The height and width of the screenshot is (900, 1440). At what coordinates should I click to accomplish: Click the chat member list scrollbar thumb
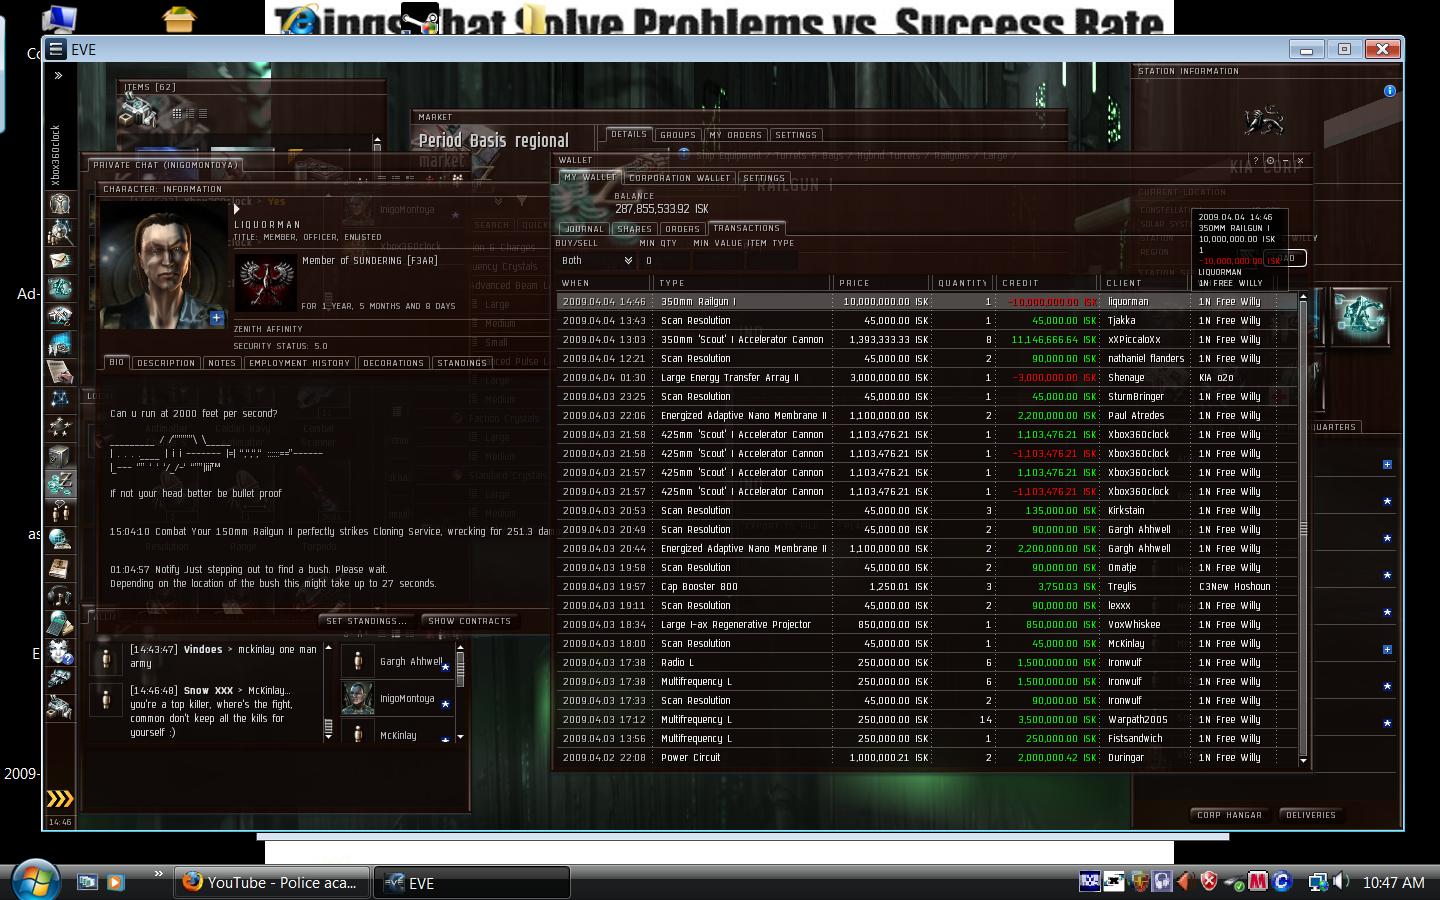[460, 669]
